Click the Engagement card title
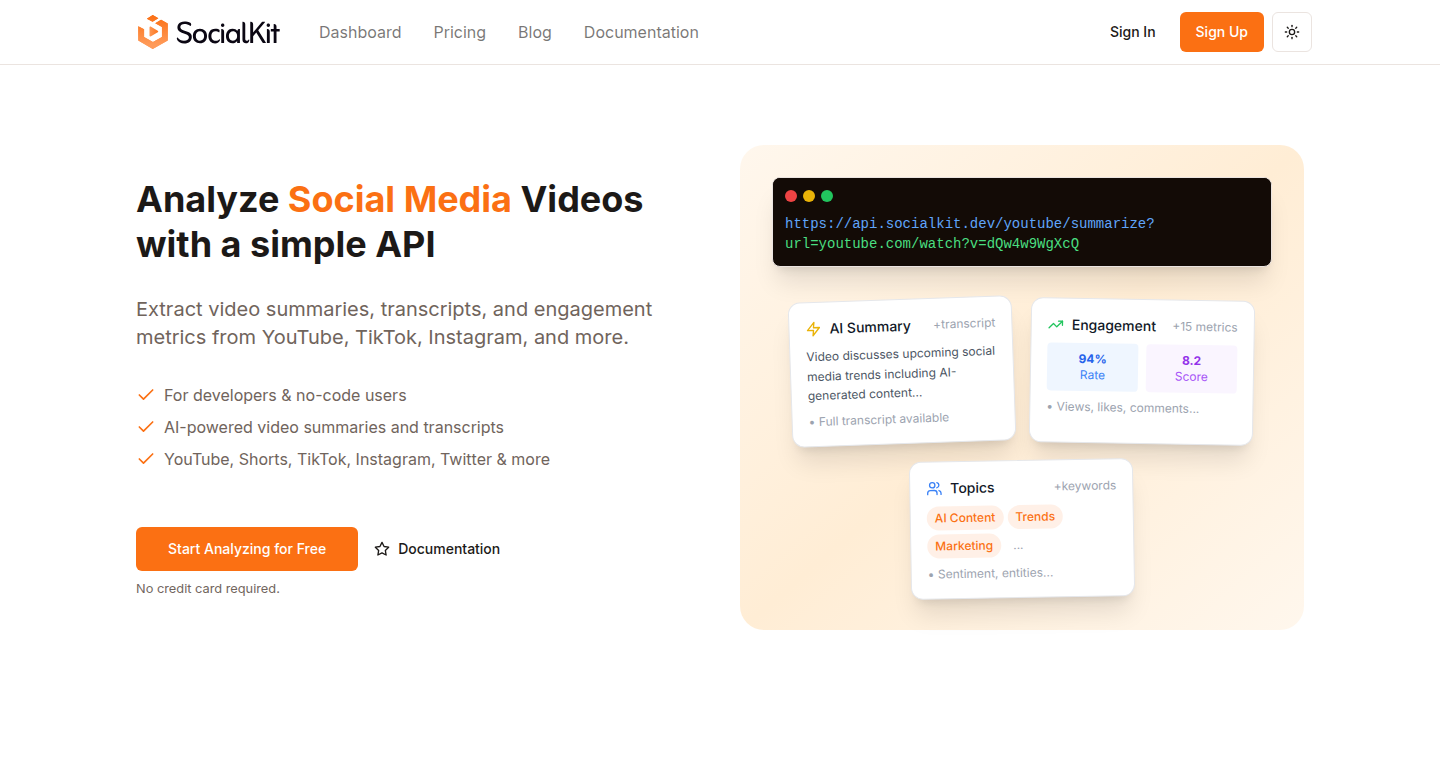 [1114, 325]
